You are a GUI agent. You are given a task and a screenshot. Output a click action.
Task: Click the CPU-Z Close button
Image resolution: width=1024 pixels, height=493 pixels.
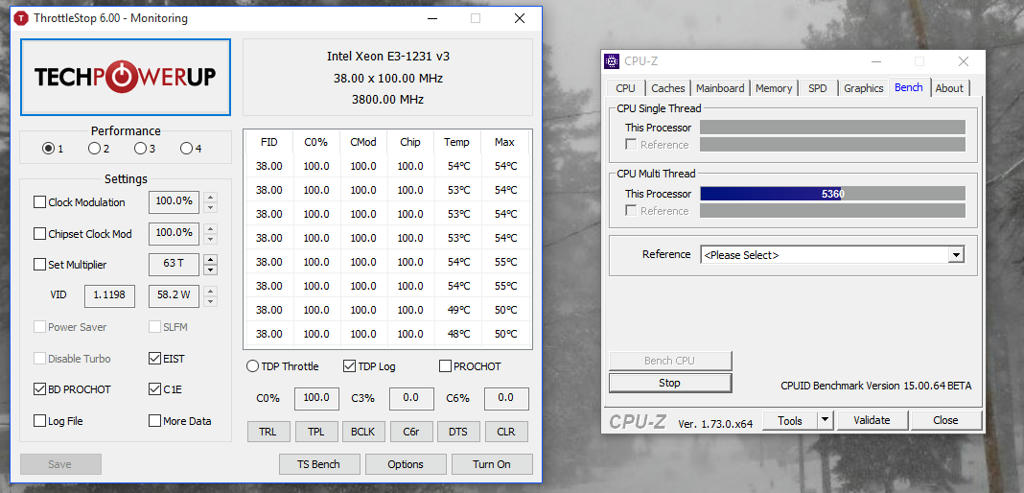(x=946, y=420)
